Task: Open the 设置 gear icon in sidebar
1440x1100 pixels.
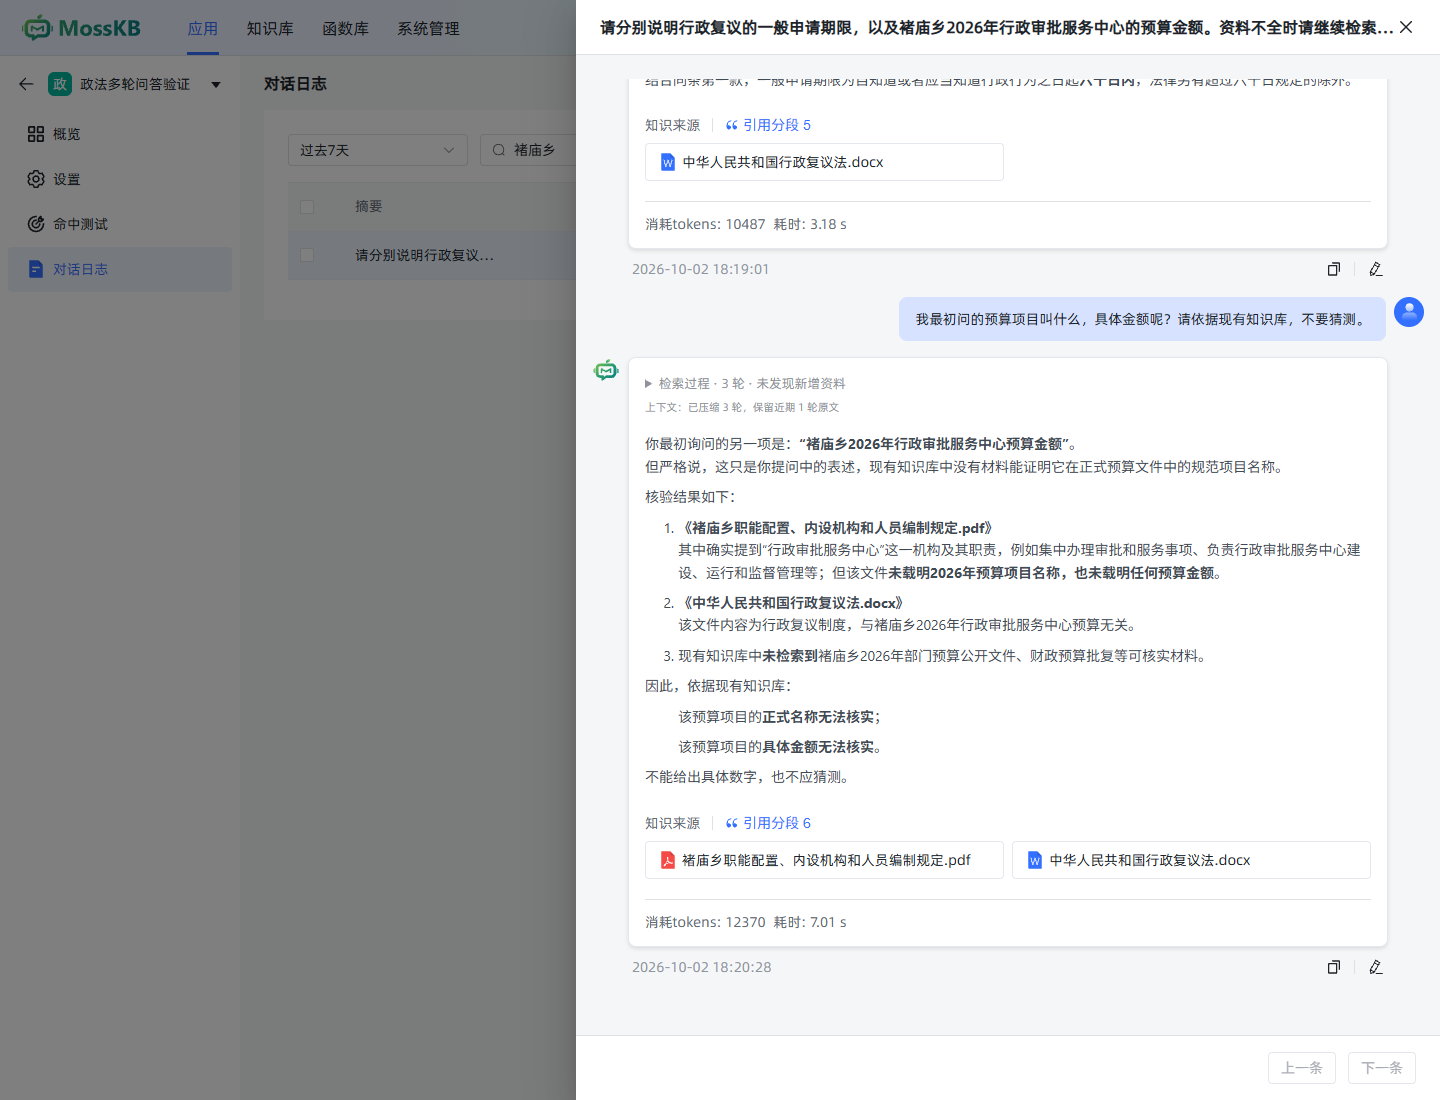Action: coord(36,179)
